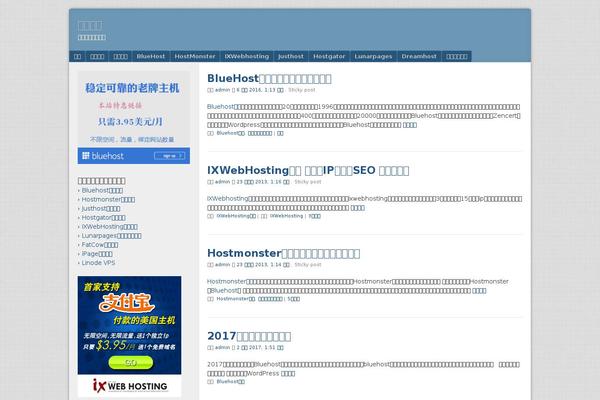
Task: Open the Bluehost 3.95 promo banner
Action: coord(134,117)
